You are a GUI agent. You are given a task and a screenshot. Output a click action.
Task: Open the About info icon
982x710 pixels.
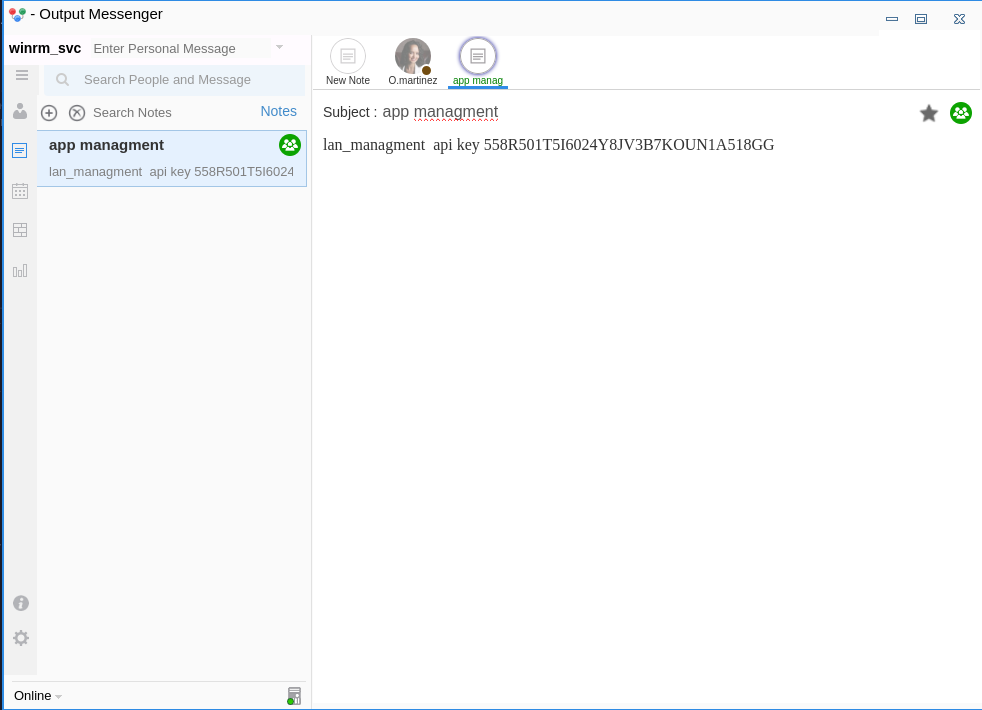tap(21, 603)
